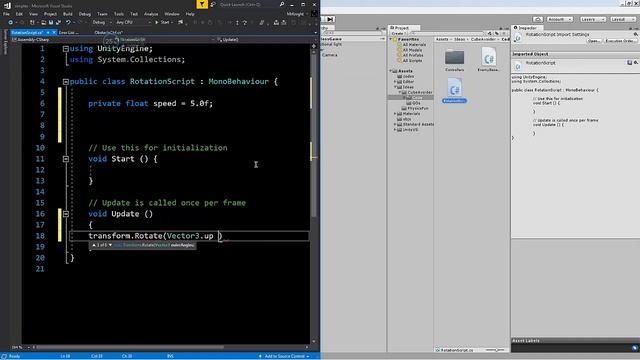The image size is (640, 360).
Task: Expand the Materials folder in Assets
Action: click(x=395, y=113)
